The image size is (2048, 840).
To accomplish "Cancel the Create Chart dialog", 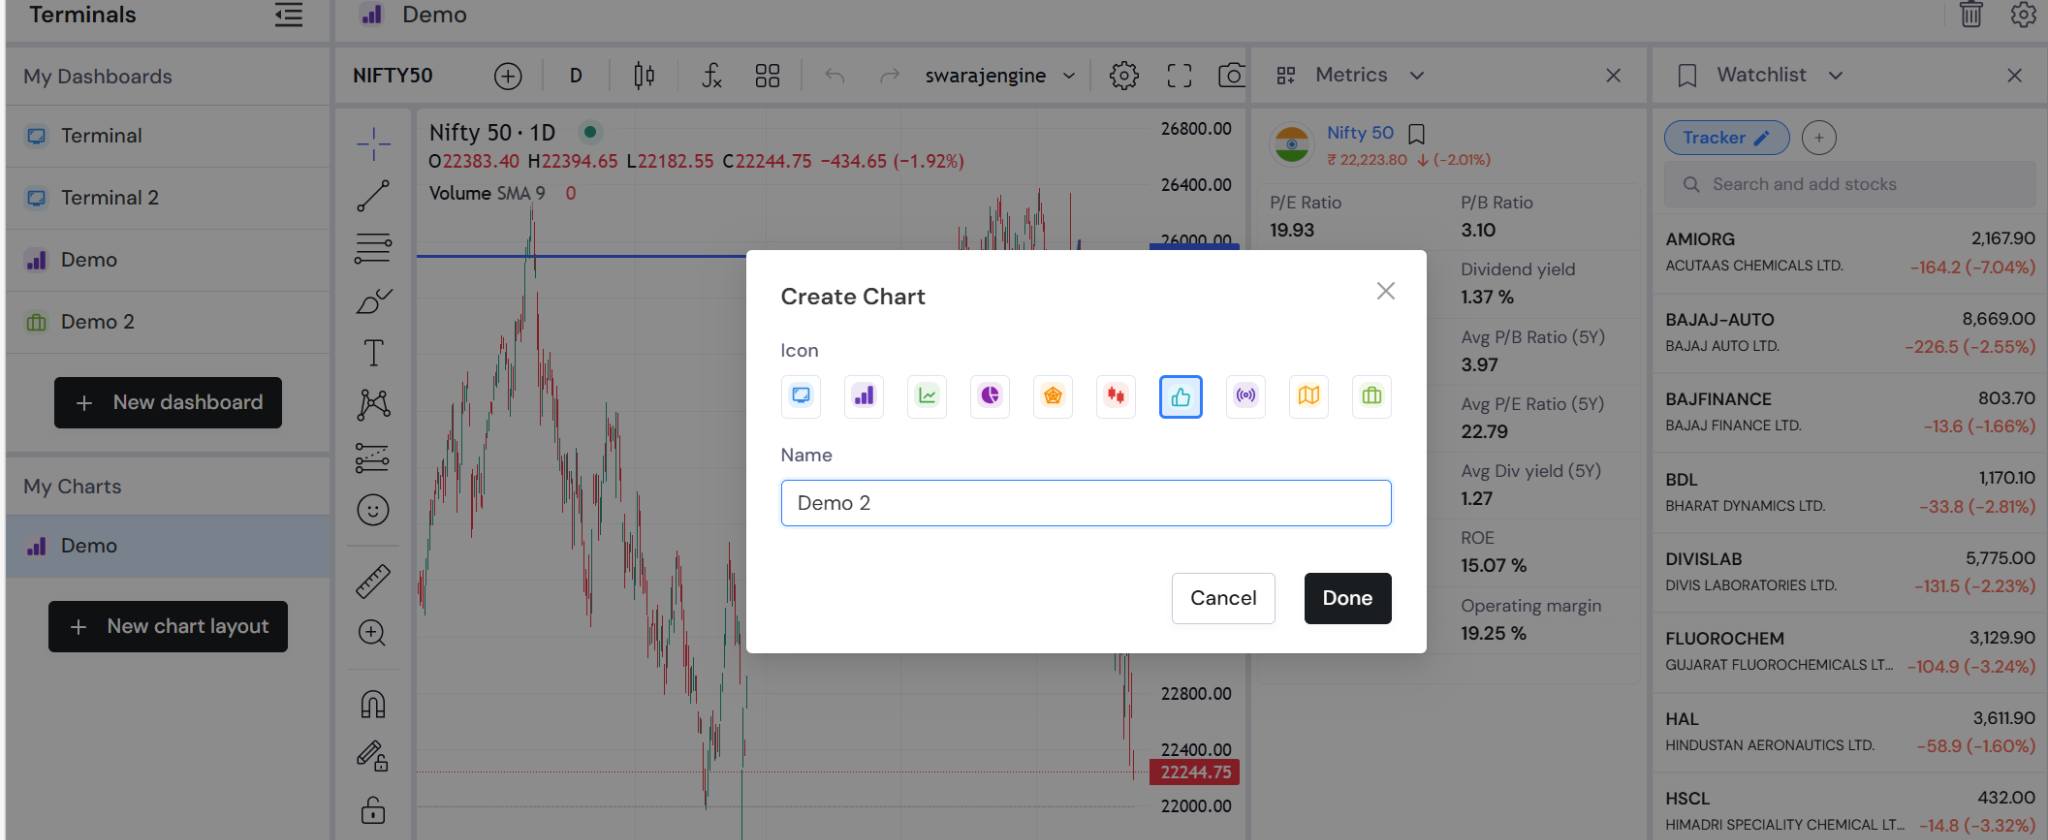I will click(x=1223, y=598).
